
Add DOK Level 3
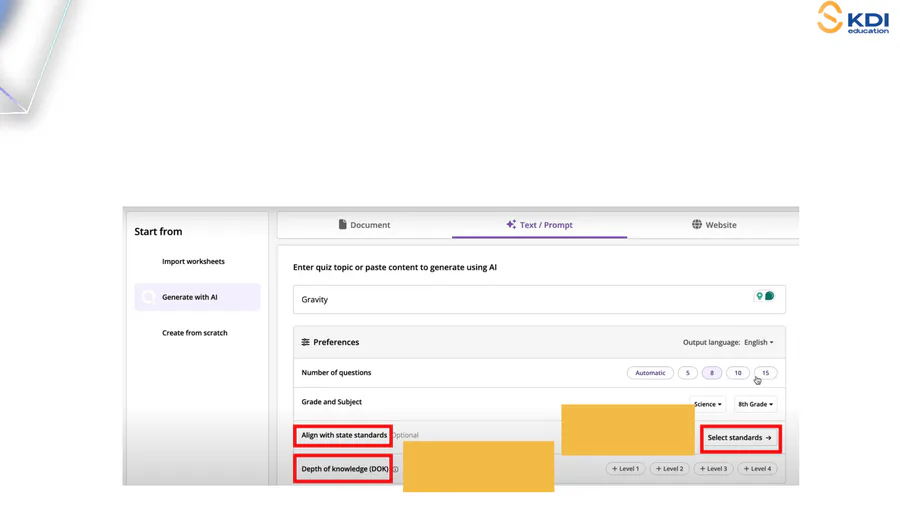tap(713, 469)
